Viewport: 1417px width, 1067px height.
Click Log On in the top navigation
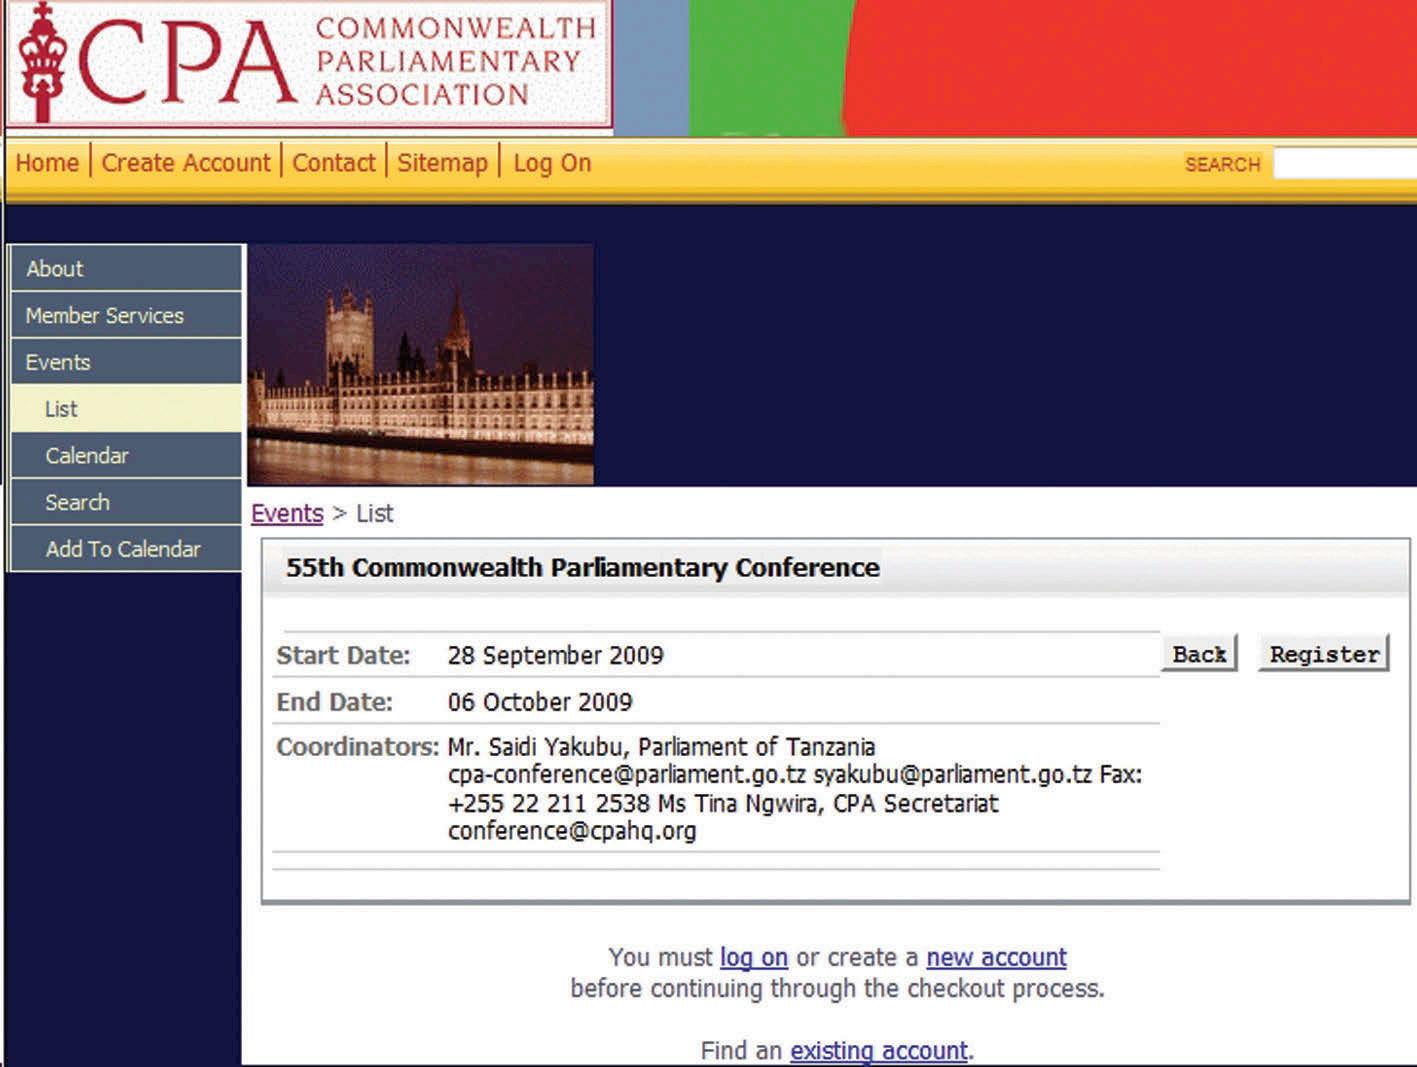tap(552, 162)
